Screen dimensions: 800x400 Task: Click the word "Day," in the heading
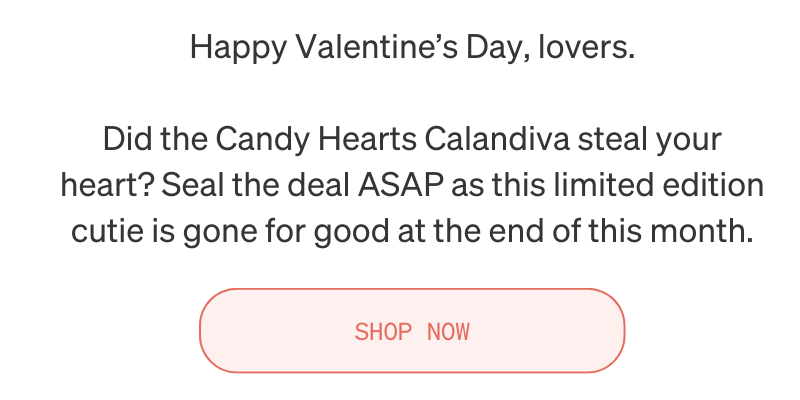[x=498, y=49]
